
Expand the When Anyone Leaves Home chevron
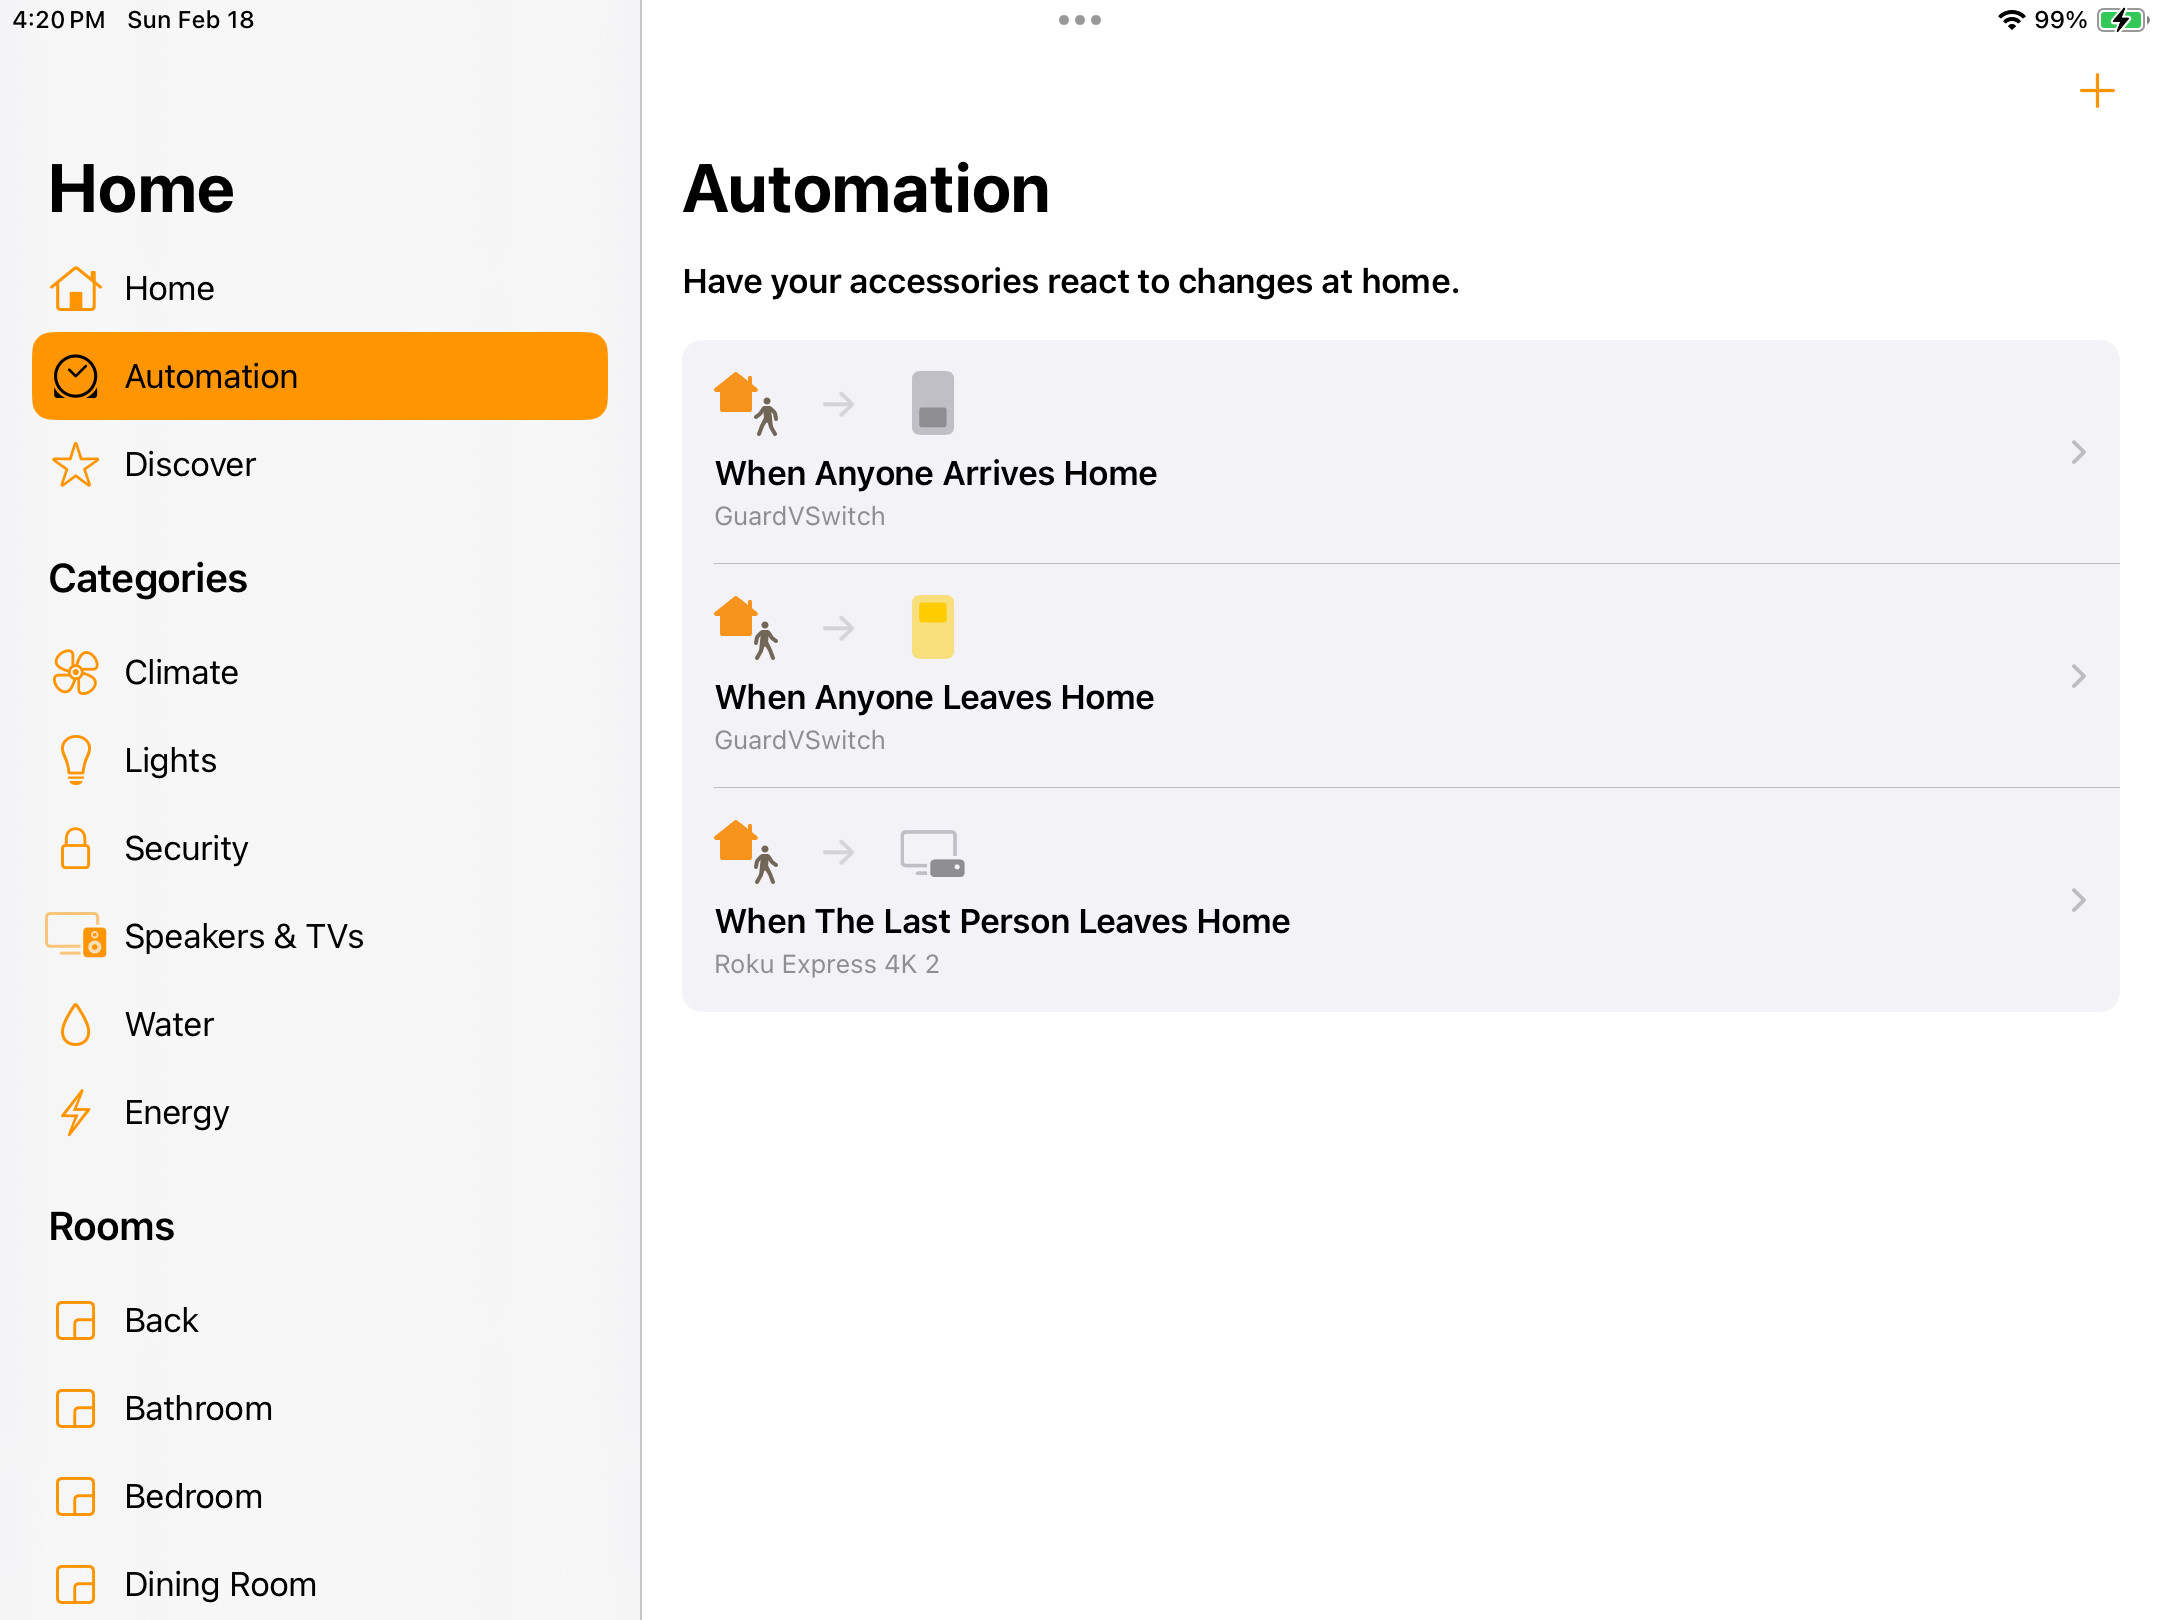[2079, 676]
